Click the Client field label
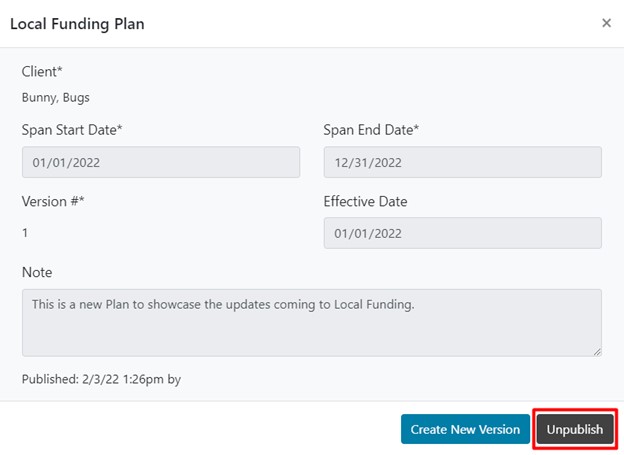Image resolution: width=624 pixels, height=455 pixels. pyautogui.click(x=42, y=72)
